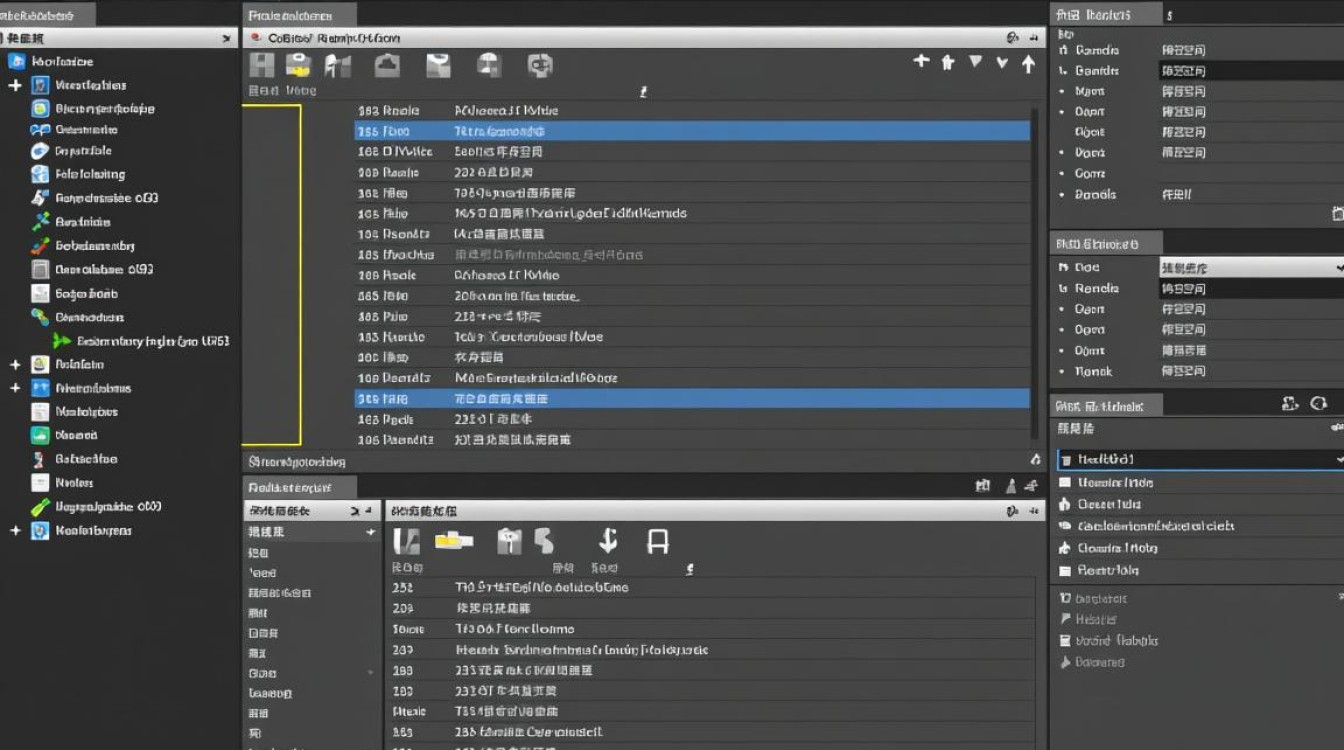
Task: Select the lower blue-highlighted row in the upper list
Action: coord(692,398)
